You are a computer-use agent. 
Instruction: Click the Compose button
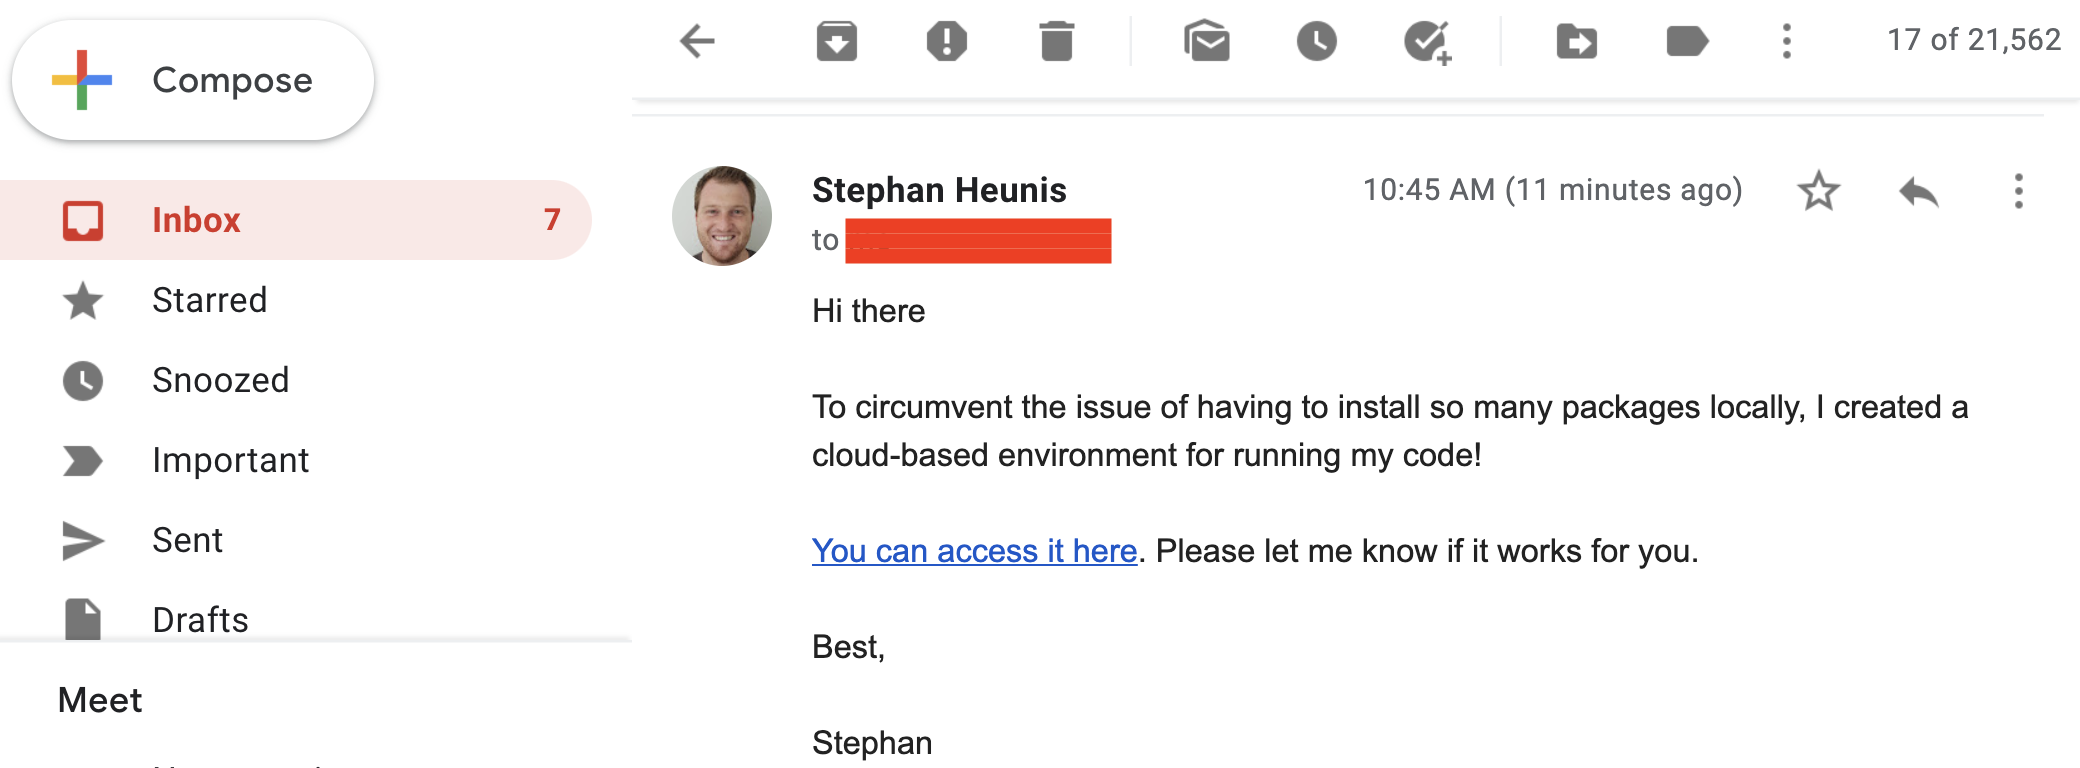pos(193,80)
